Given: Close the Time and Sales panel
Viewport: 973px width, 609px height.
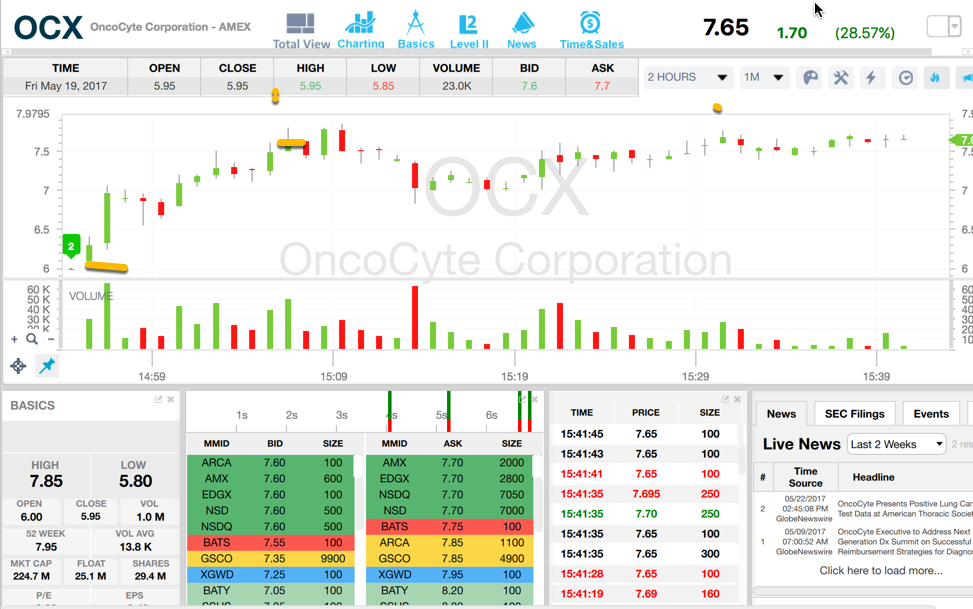Looking at the screenshot, I should click(x=737, y=400).
